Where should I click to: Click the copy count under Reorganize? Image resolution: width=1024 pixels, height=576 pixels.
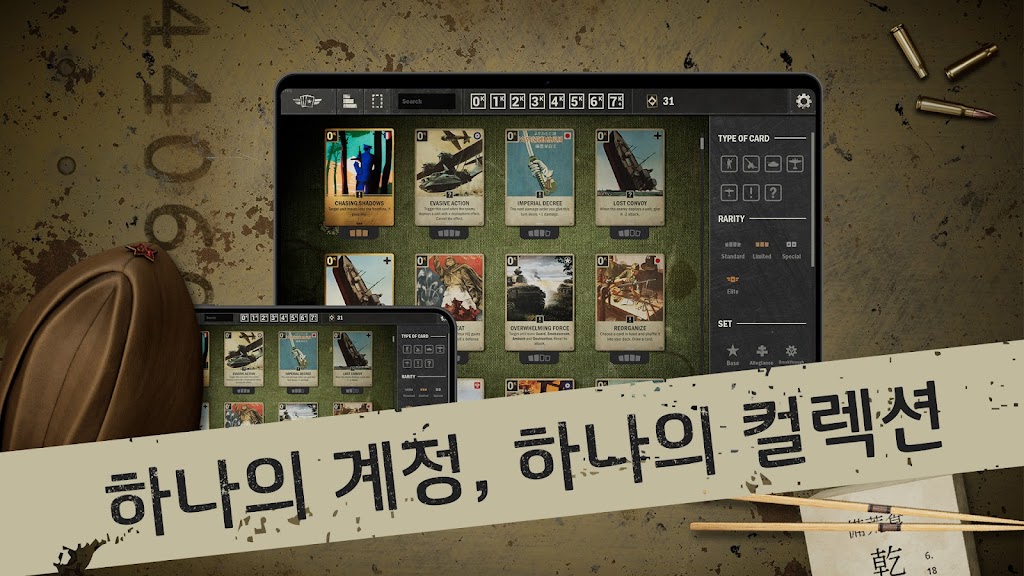point(629,357)
